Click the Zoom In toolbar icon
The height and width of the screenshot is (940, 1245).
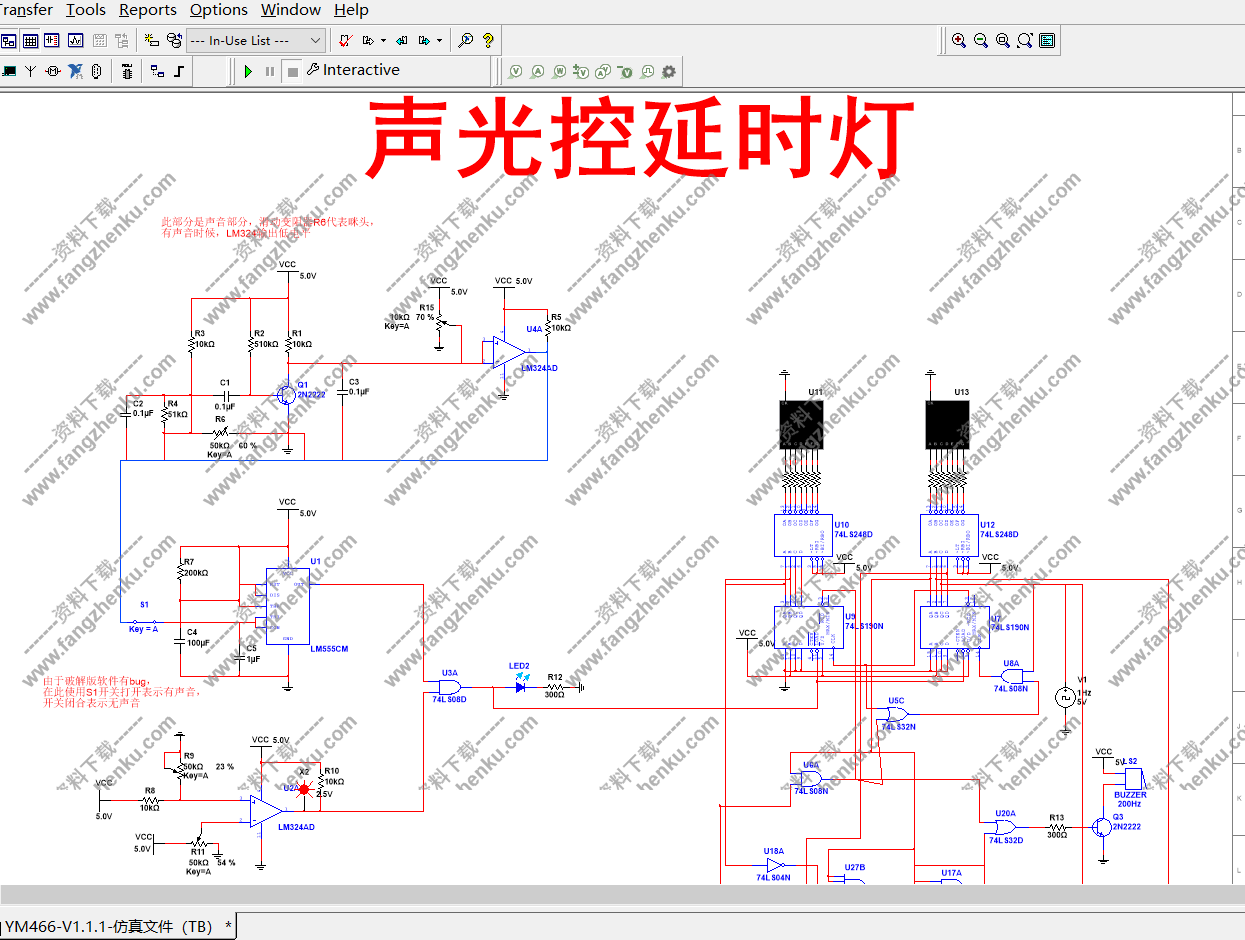(x=959, y=40)
